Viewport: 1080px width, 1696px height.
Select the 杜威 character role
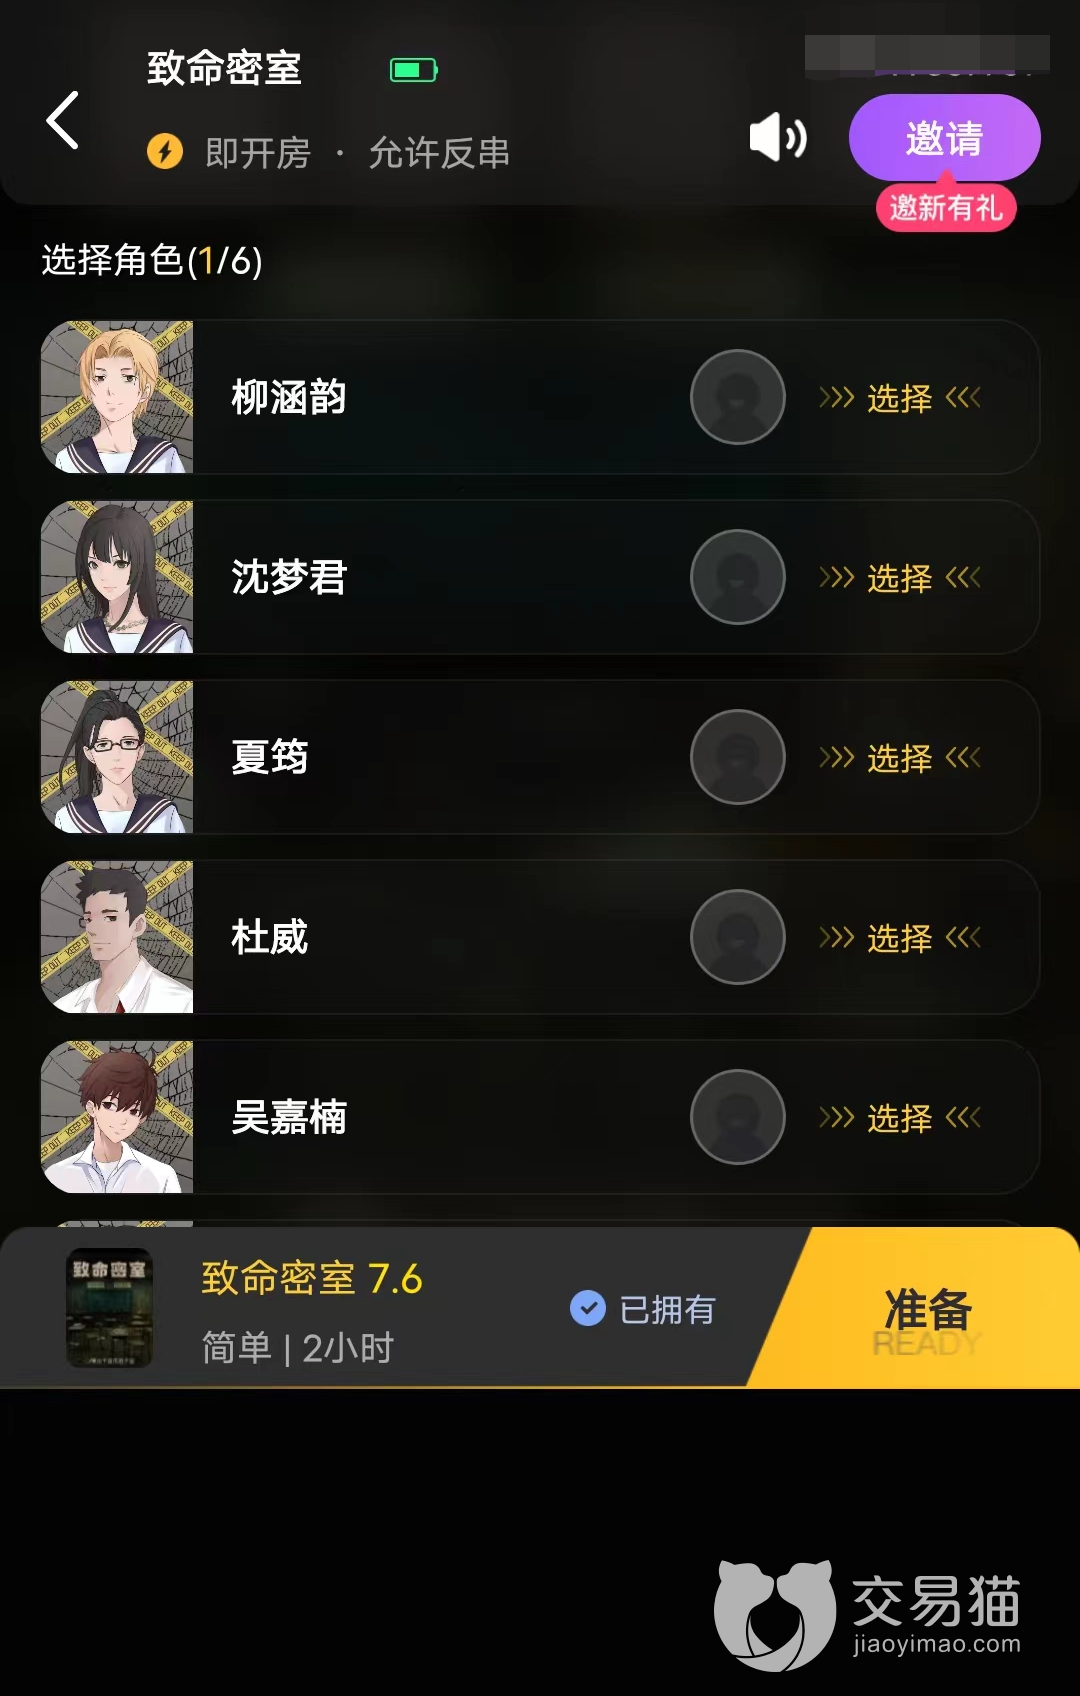pyautogui.click(x=900, y=938)
